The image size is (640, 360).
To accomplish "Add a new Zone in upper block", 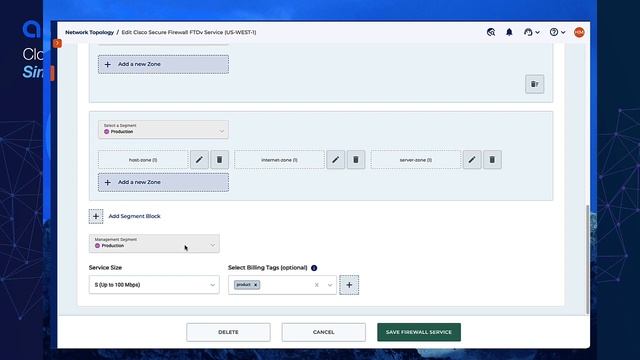I will (x=163, y=64).
